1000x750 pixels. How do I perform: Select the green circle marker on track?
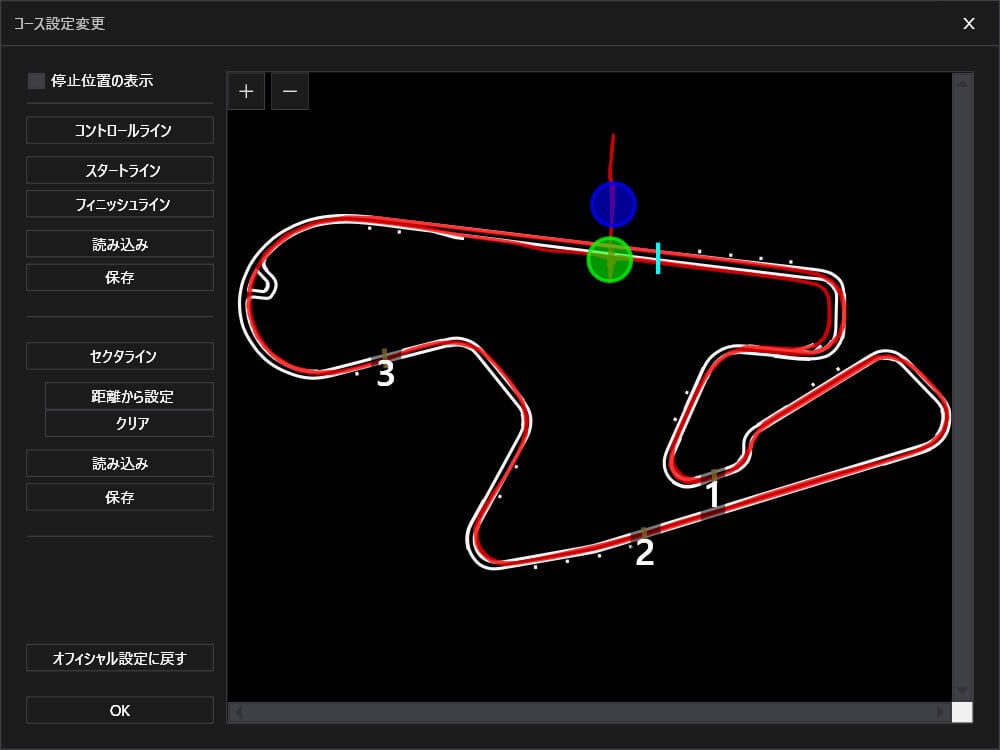(x=609, y=259)
